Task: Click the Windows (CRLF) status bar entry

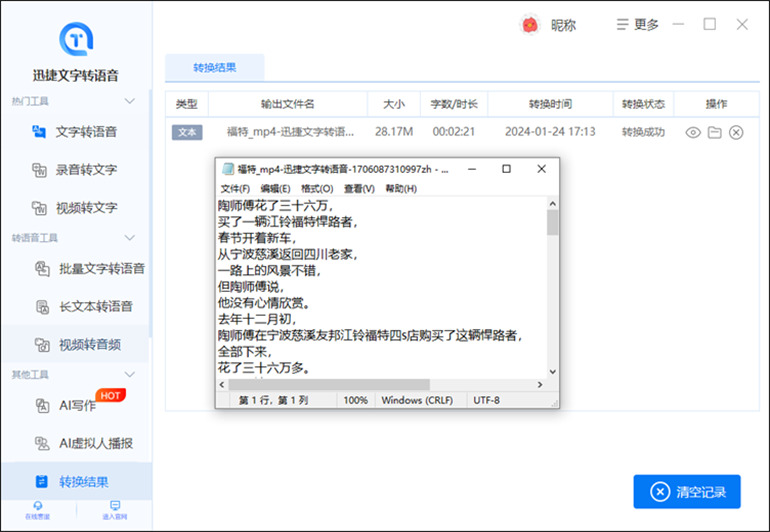Action: 417,400
